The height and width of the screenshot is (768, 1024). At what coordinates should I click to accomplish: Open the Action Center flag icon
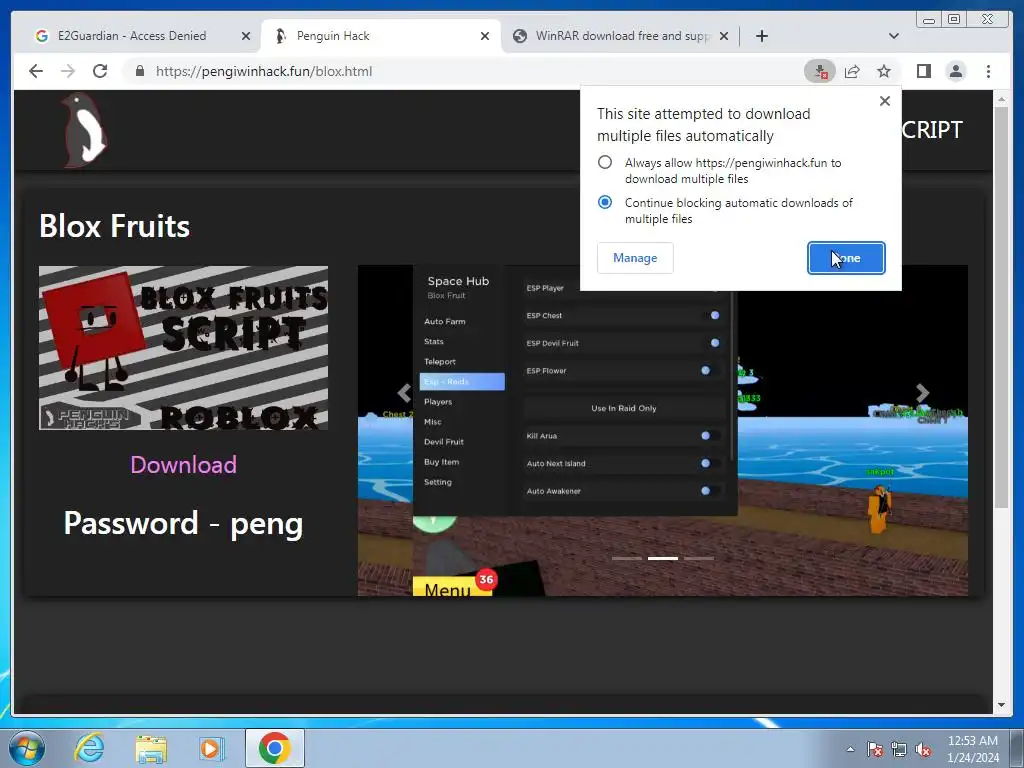[875, 749]
